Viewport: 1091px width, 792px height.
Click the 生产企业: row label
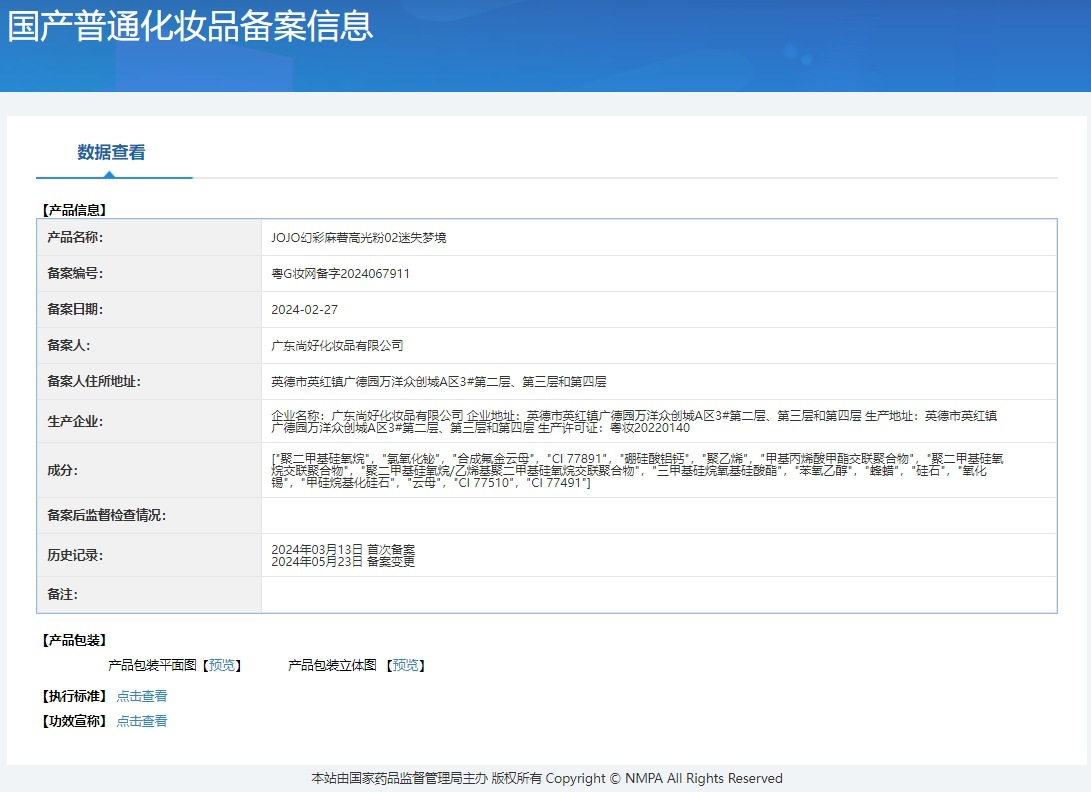click(75, 422)
